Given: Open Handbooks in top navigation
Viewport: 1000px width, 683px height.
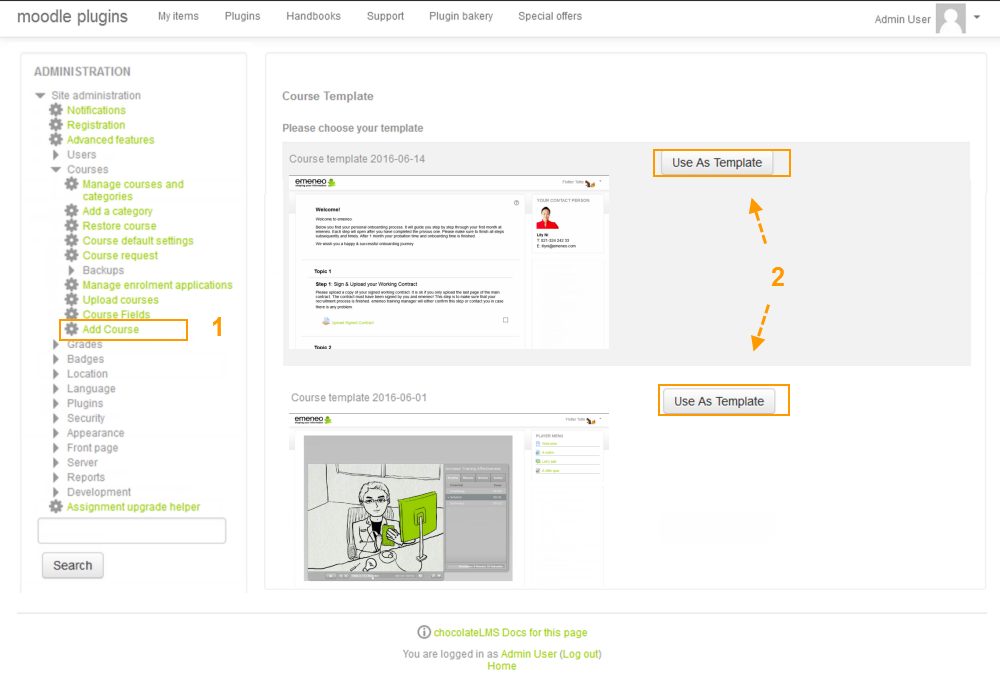Looking at the screenshot, I should [313, 16].
